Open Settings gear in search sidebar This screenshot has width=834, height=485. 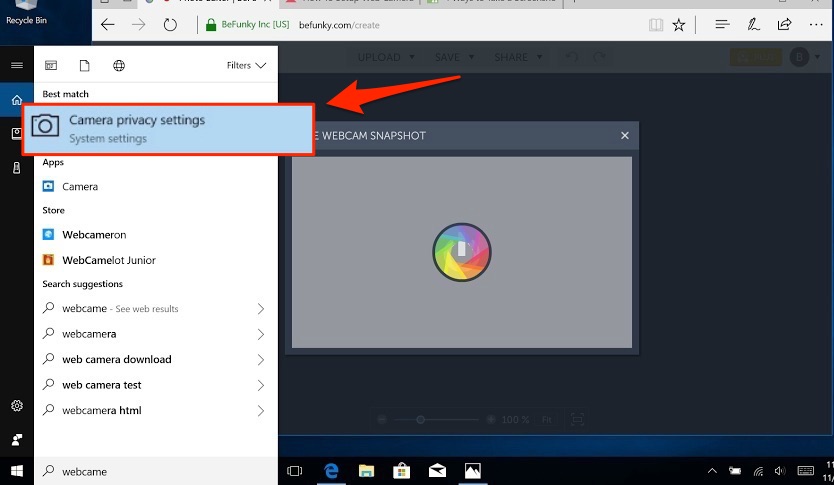(17, 406)
